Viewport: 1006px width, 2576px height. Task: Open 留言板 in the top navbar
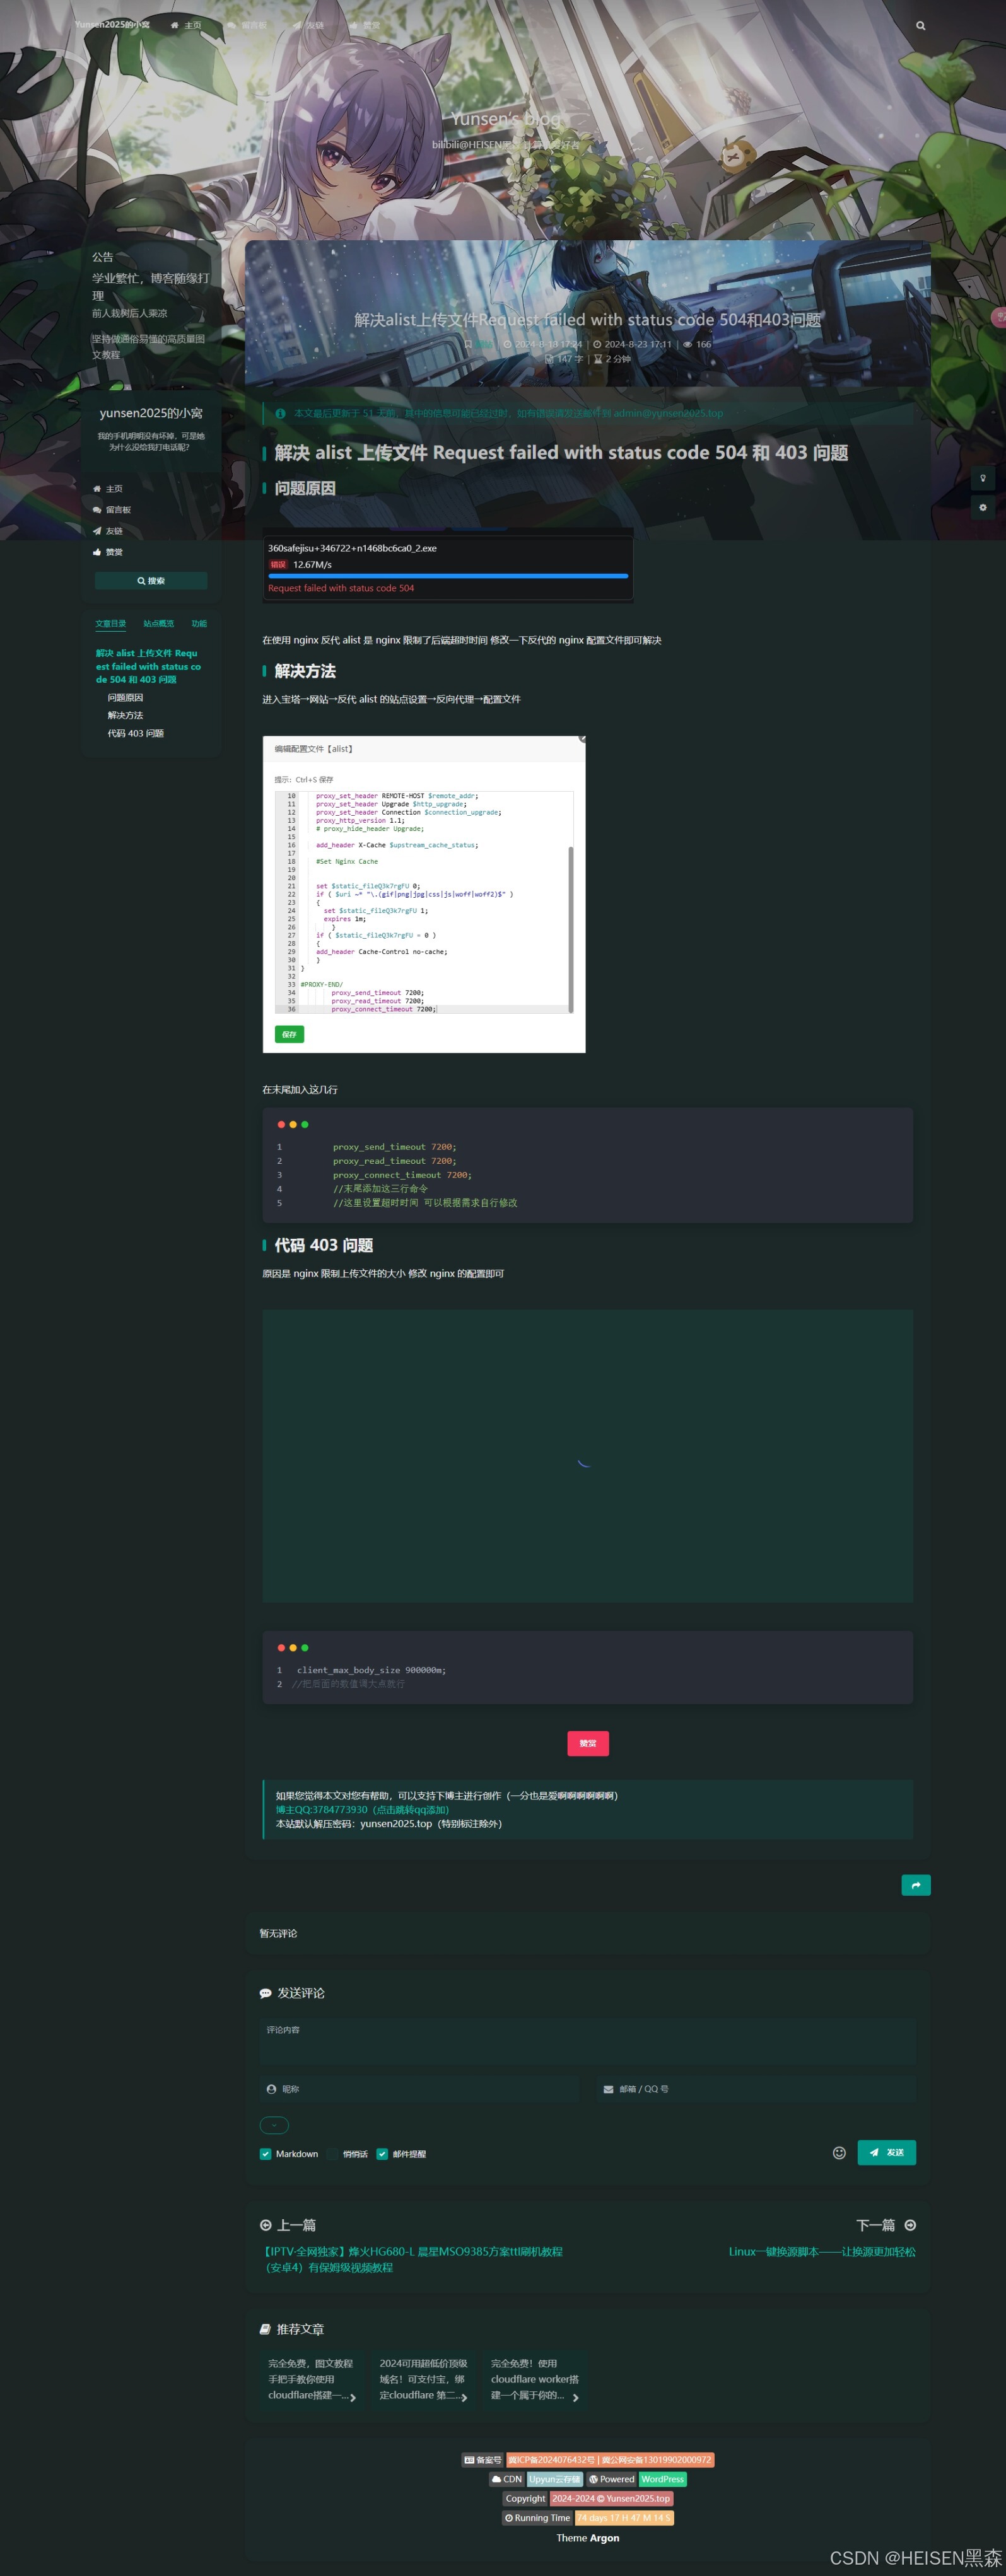tap(247, 25)
